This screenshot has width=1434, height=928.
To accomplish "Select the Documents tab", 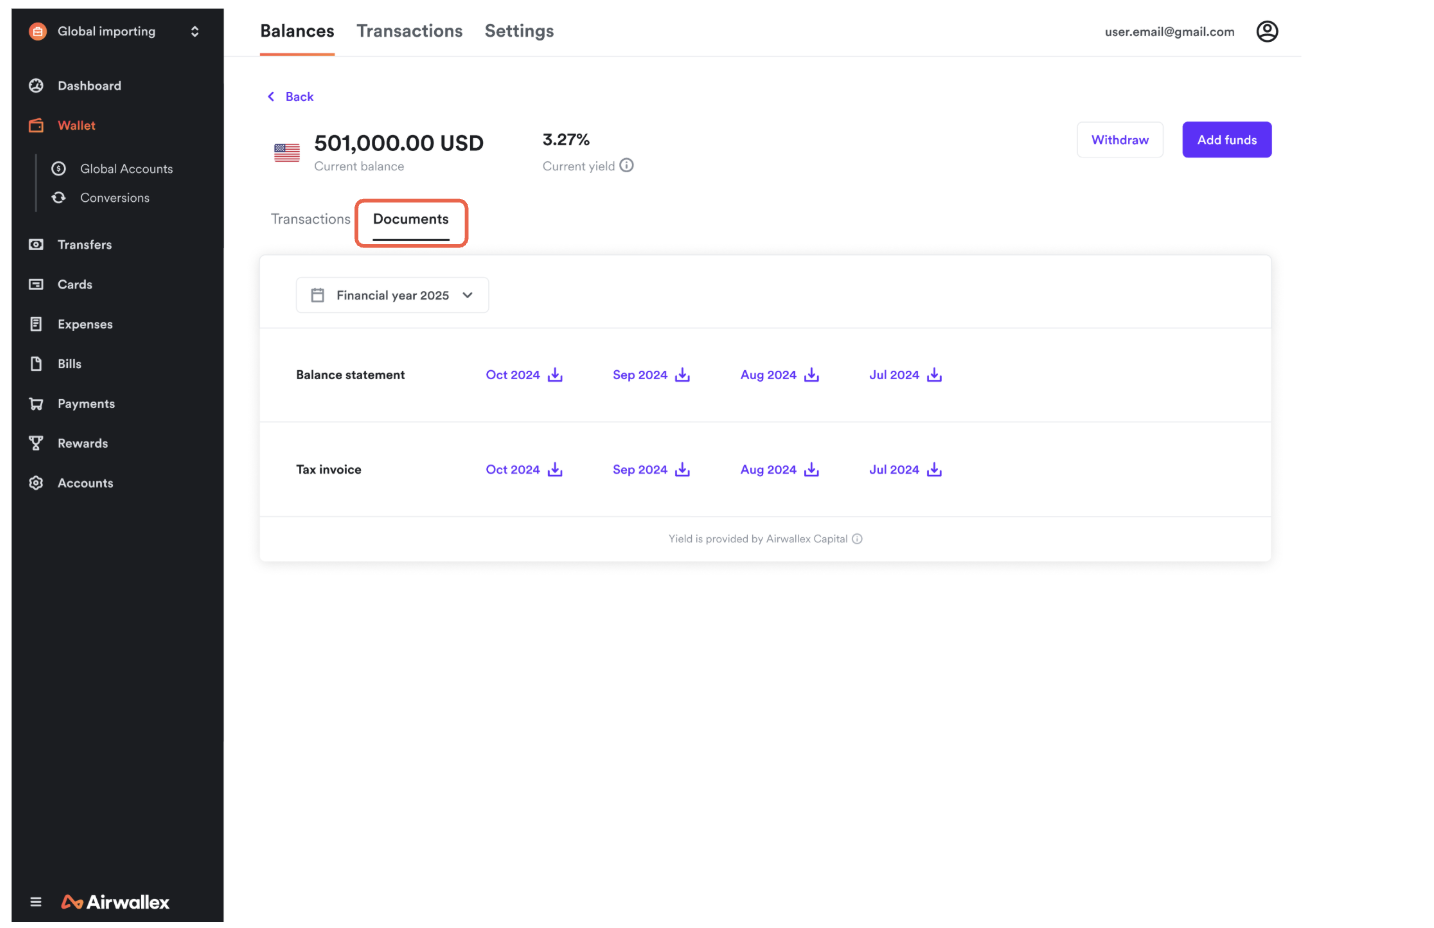I will pos(411,220).
